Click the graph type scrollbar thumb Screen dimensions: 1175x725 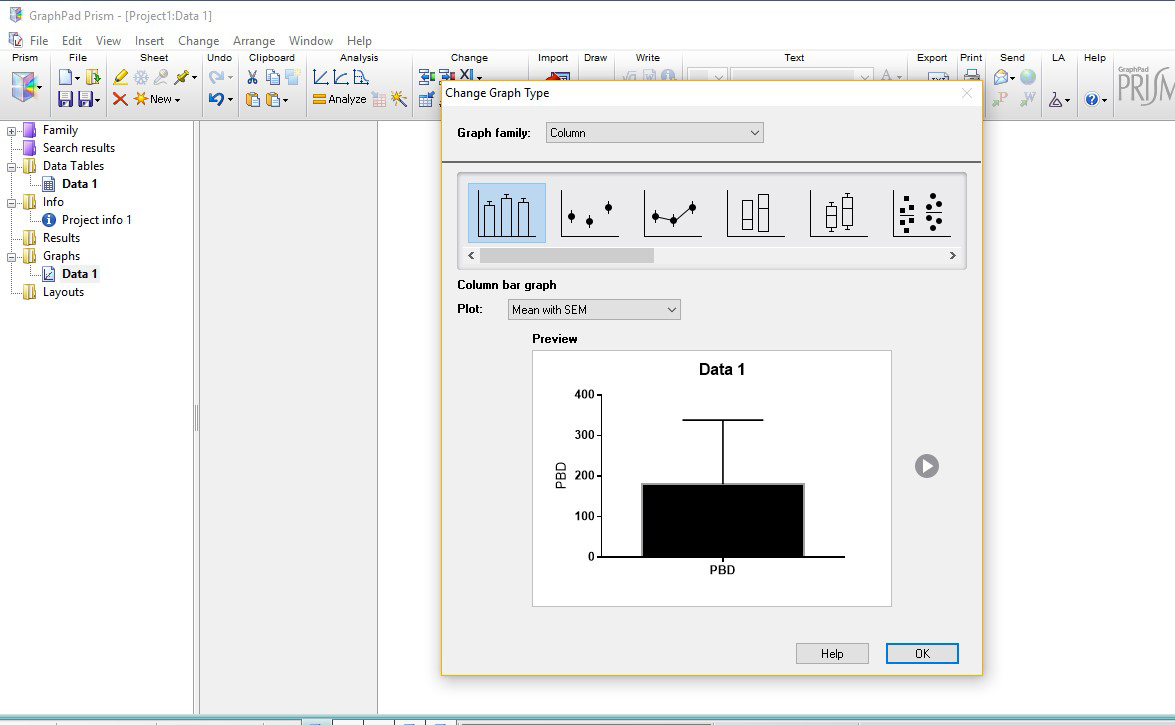[x=567, y=256]
